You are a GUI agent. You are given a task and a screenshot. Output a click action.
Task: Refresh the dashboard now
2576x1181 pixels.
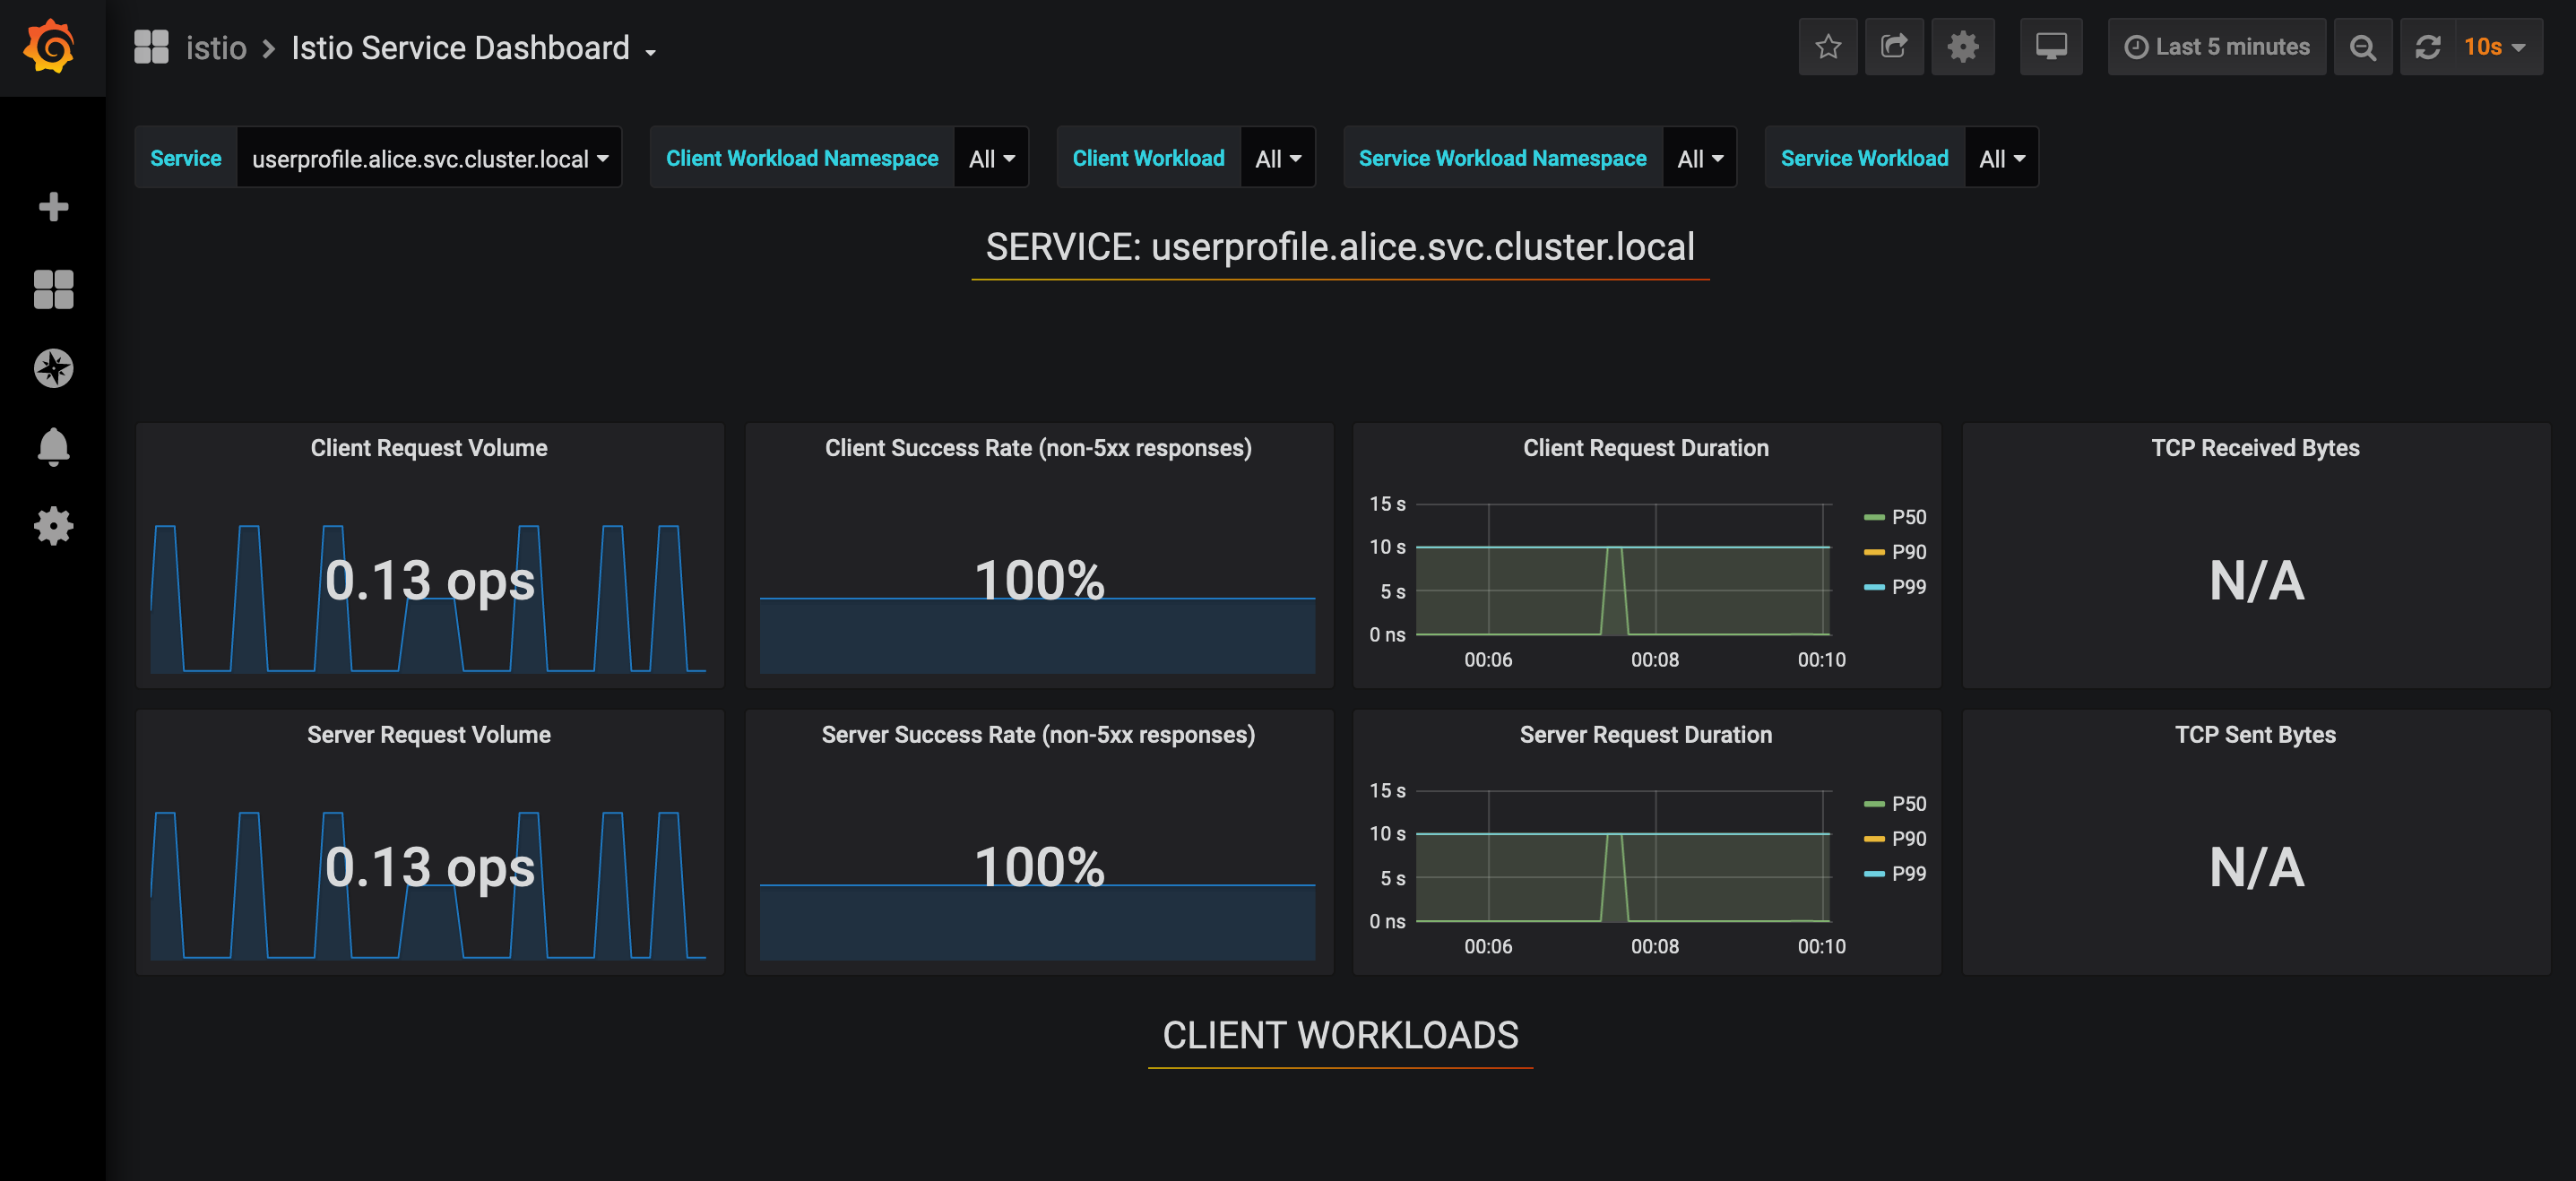[2428, 47]
